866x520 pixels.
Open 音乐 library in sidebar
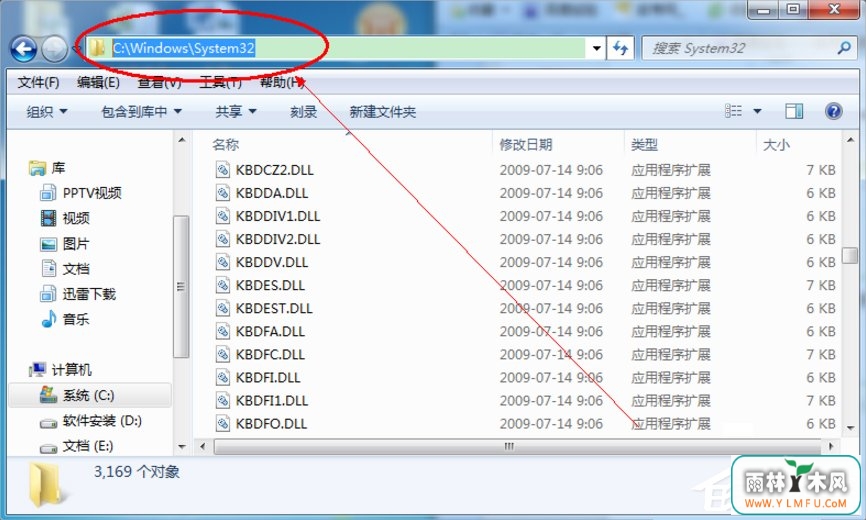(65, 319)
